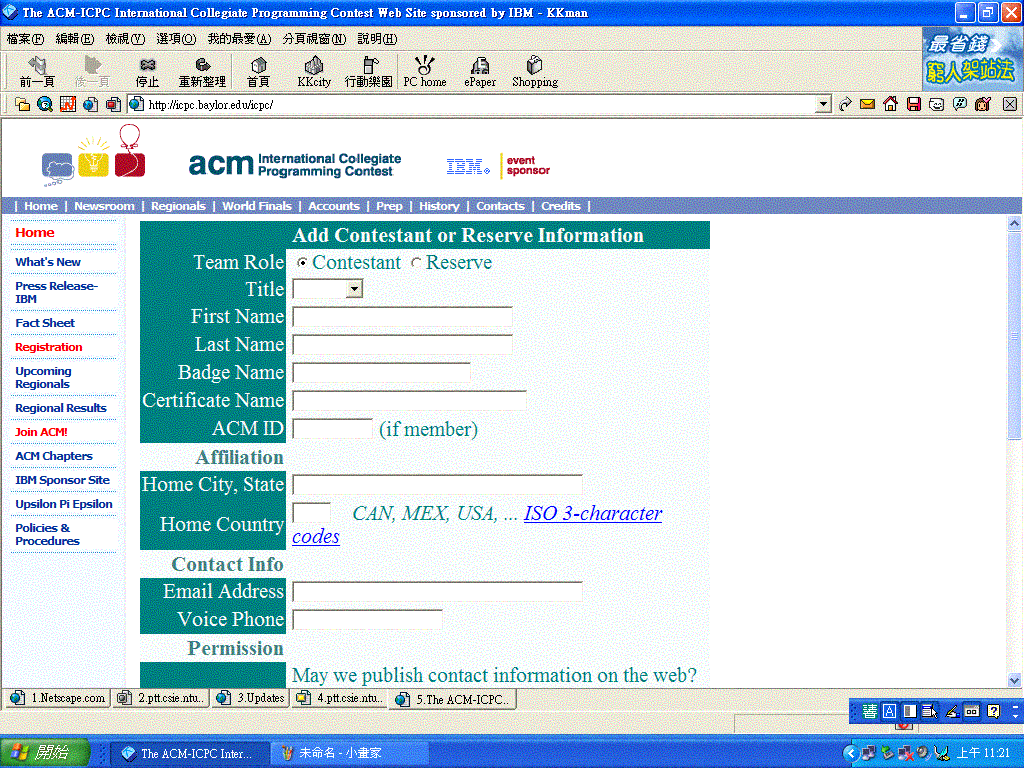
Task: Click the Refresh (重新整理) toolbar icon
Action: click(x=202, y=71)
